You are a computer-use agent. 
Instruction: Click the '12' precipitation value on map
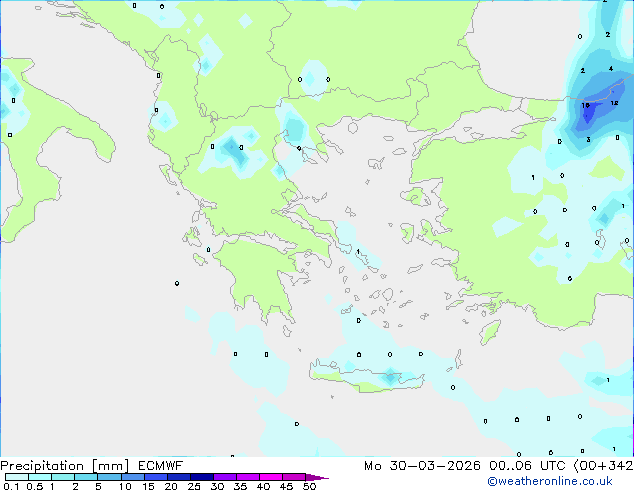point(614,103)
